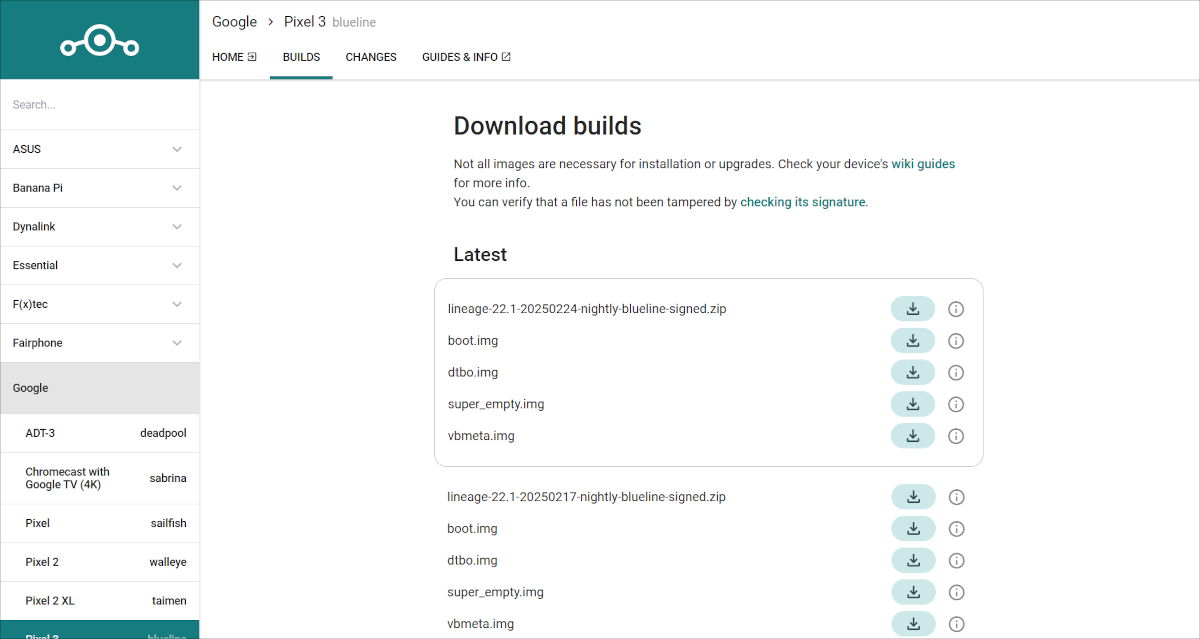
Task: Click the boot.img filename under Latest
Action: pyautogui.click(x=473, y=341)
